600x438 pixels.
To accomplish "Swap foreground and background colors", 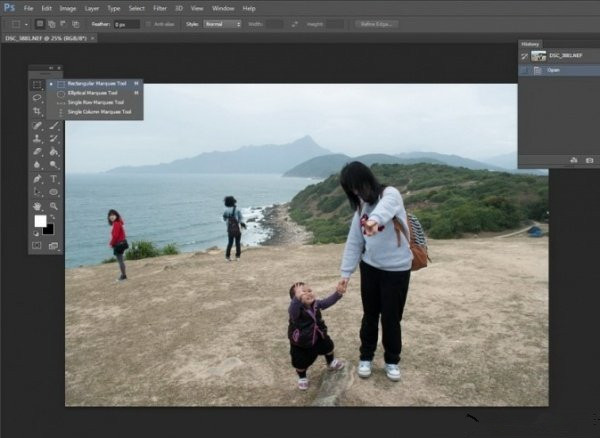I will [x=52, y=217].
